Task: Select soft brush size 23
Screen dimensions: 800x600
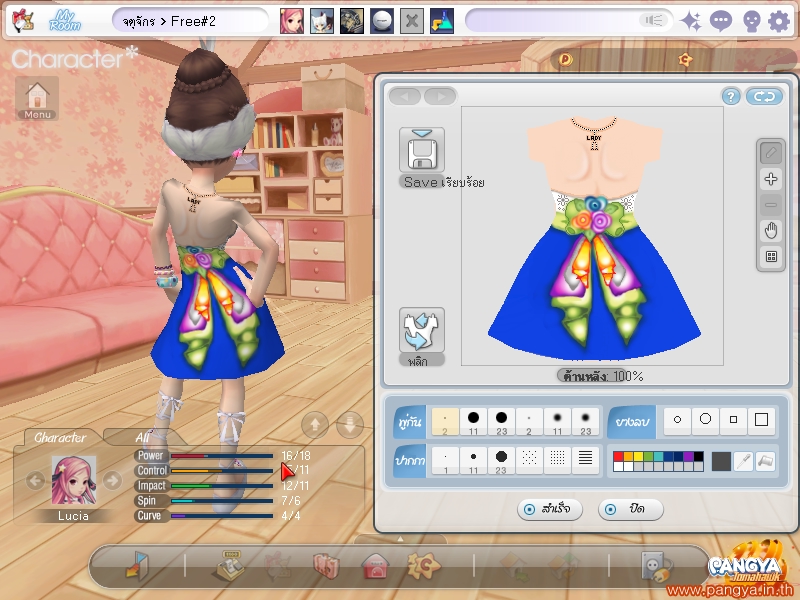Action: point(585,422)
